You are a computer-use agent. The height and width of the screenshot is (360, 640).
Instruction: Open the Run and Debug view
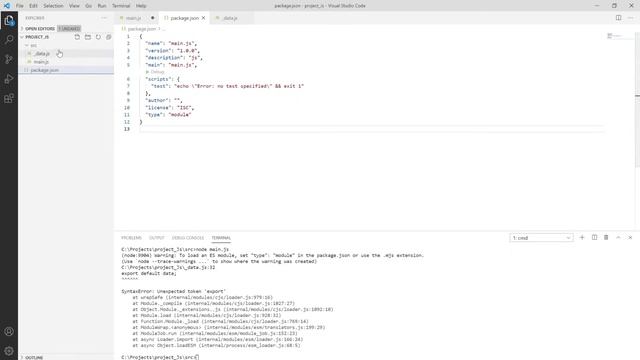9,79
